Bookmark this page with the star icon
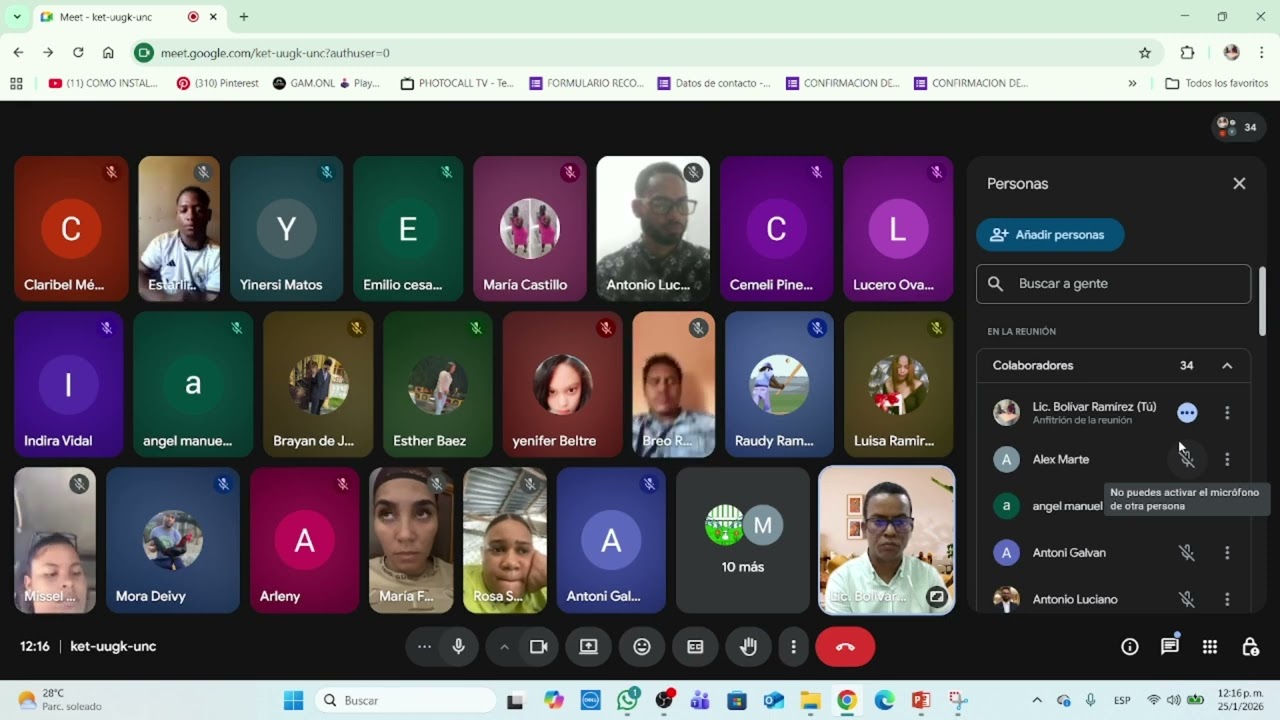Viewport: 1280px width, 720px height. coord(1145,53)
